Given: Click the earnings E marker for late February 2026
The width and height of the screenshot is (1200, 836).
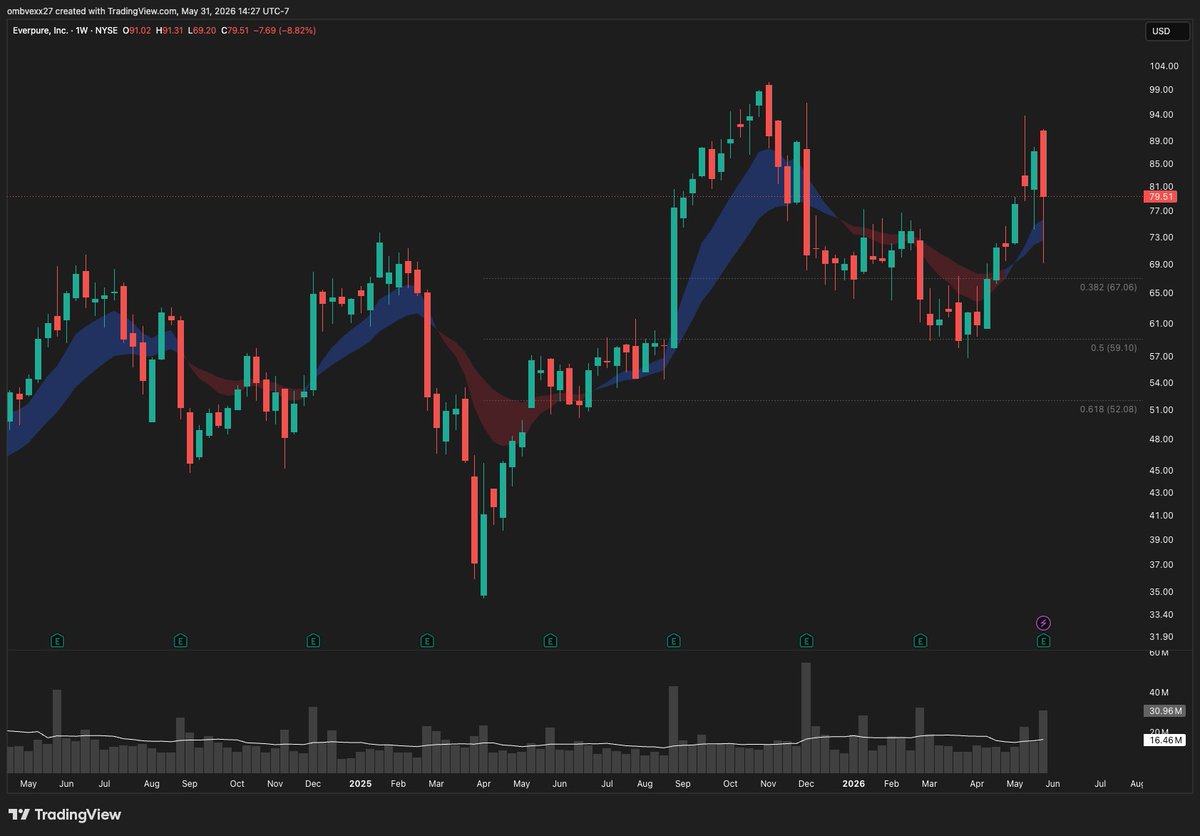Looking at the screenshot, I should click(920, 640).
